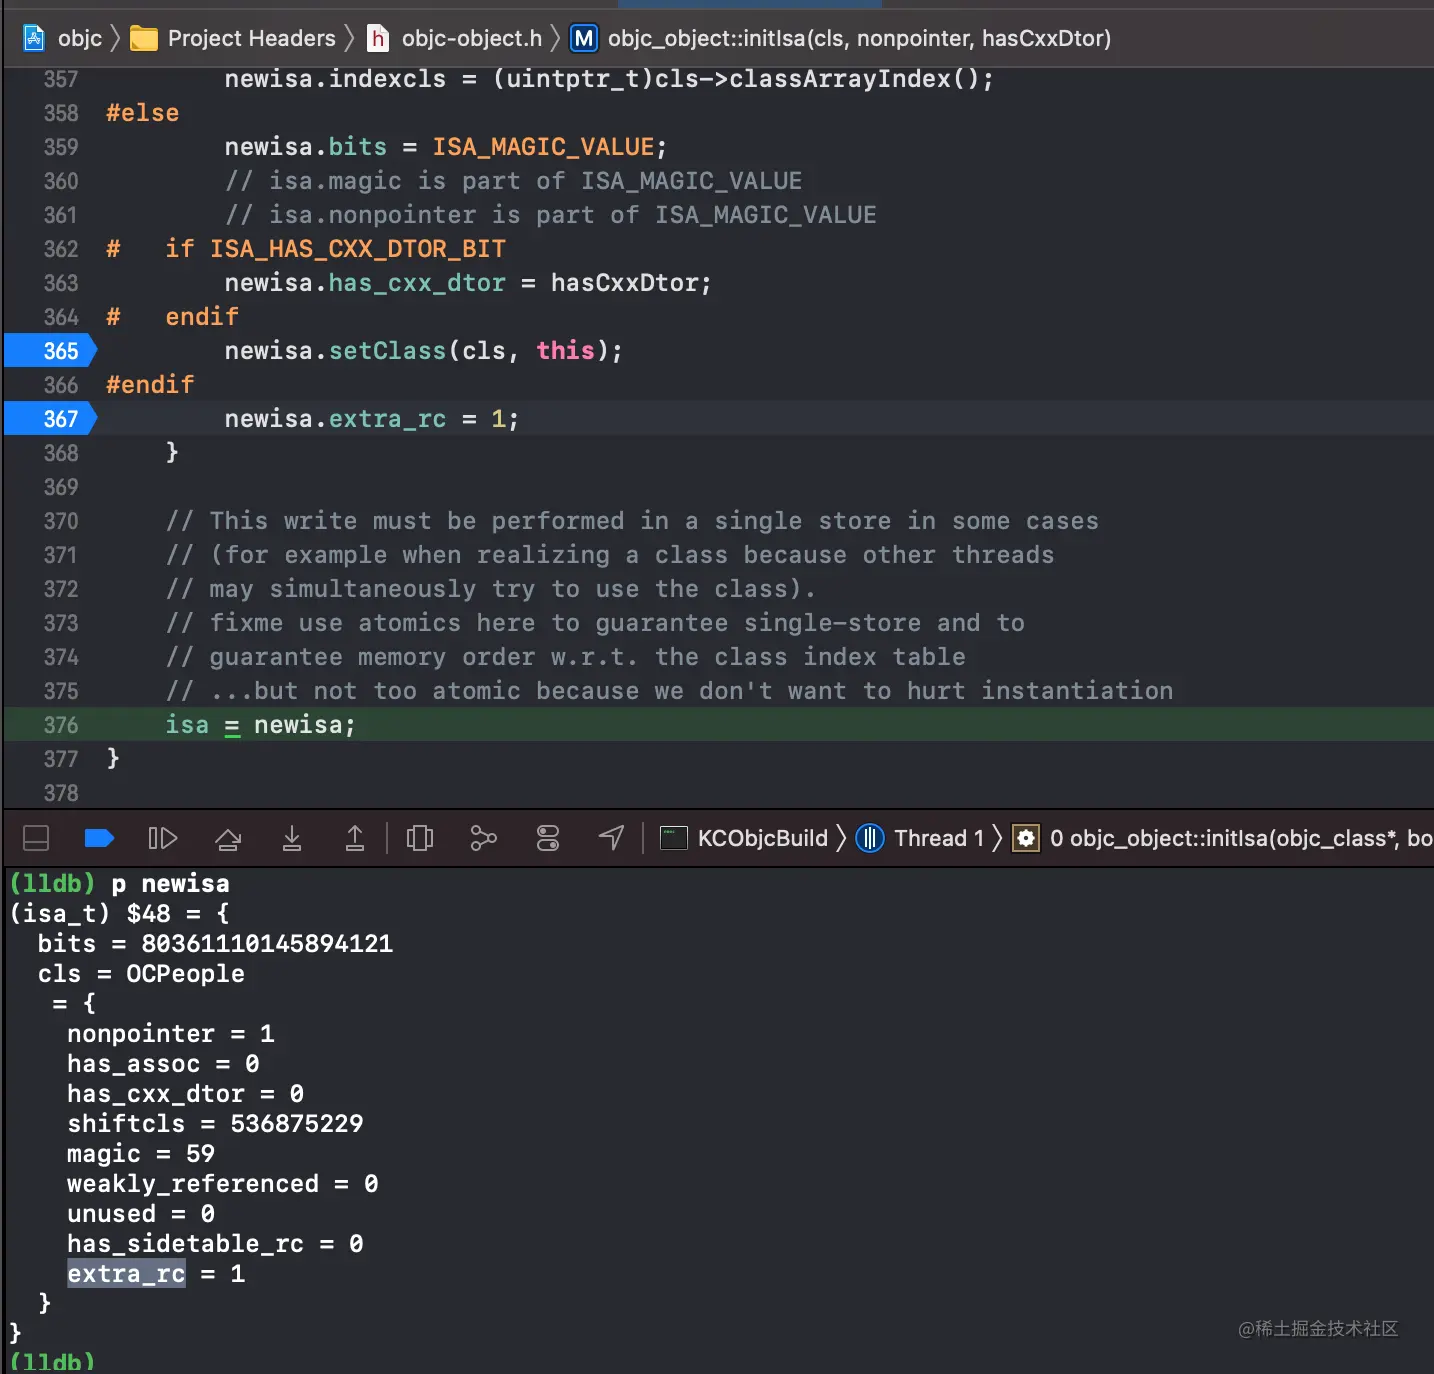Click the 'bits = 8036111014589412 1' console value
Viewport: 1434px width, 1374px height.
tap(215, 944)
